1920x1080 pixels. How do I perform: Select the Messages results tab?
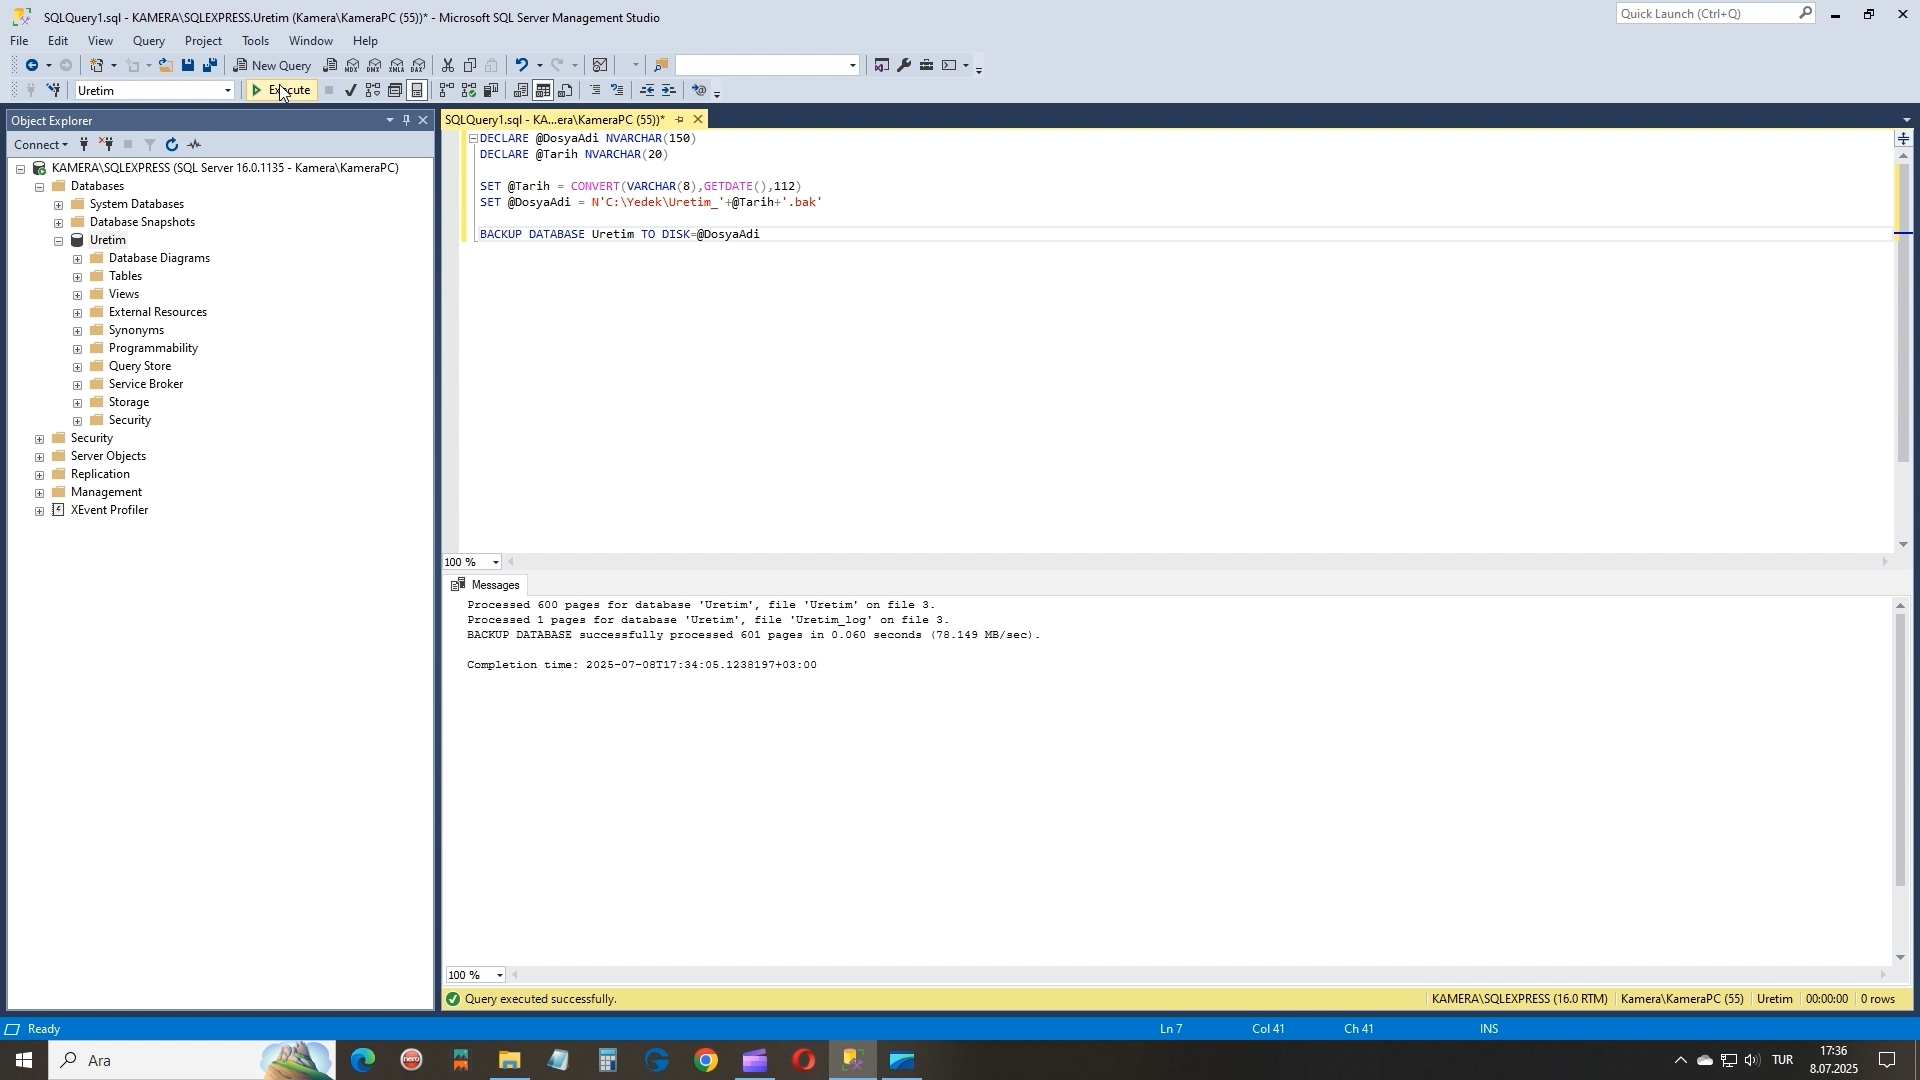pyautogui.click(x=486, y=585)
